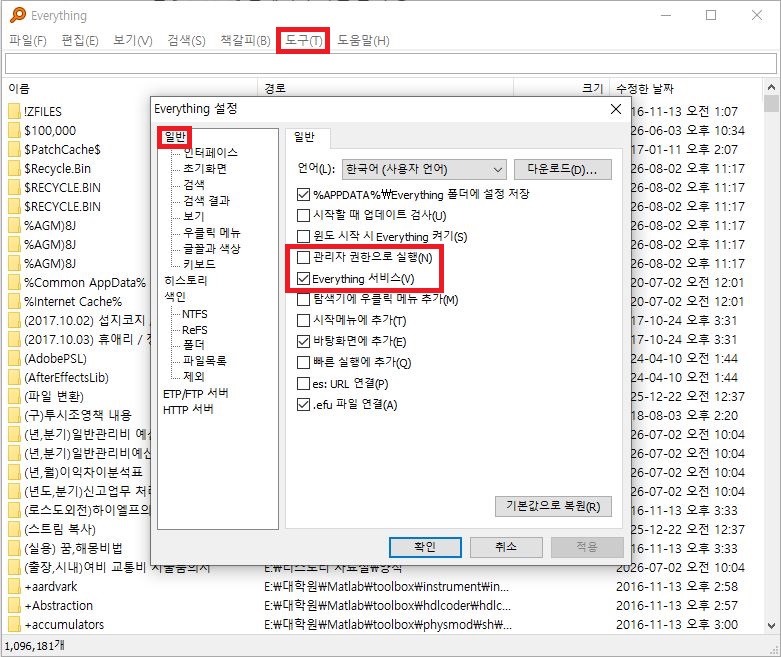Image resolution: width=781 pixels, height=657 pixels.
Task: Click the Everything magnifier app icon
Action: point(17,15)
